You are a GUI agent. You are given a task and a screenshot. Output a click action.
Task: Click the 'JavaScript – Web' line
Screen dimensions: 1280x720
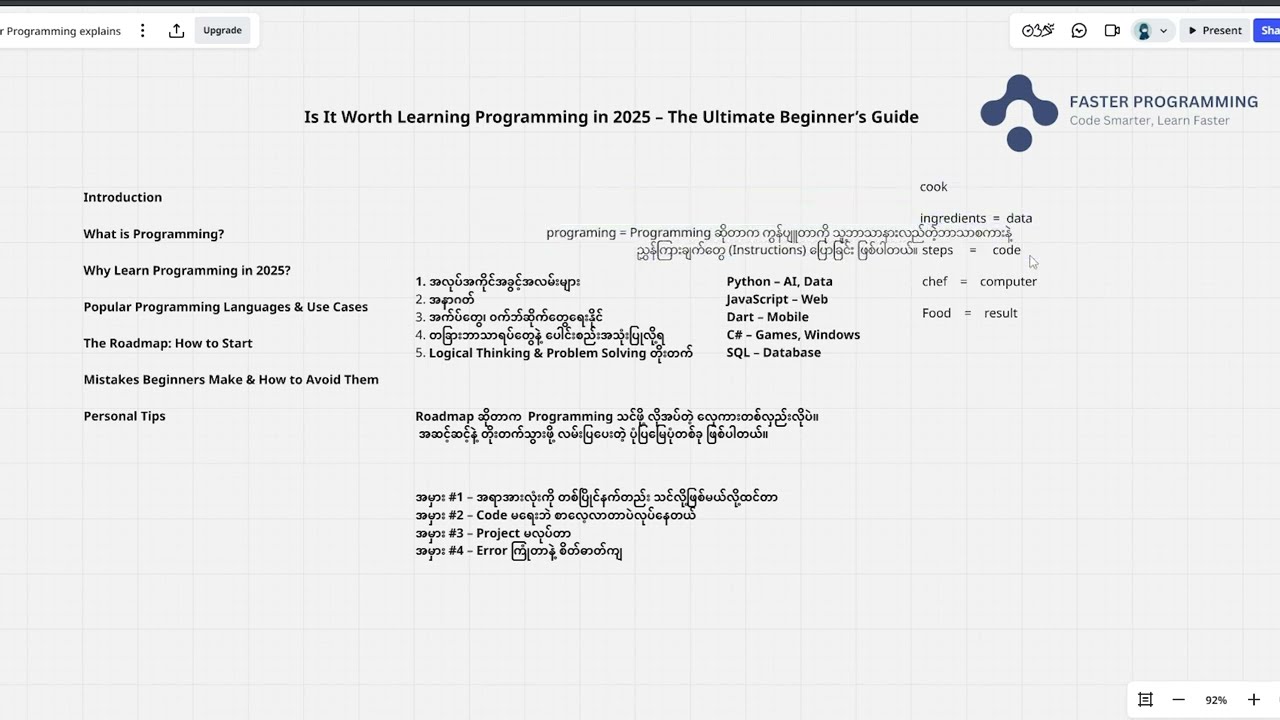click(777, 299)
